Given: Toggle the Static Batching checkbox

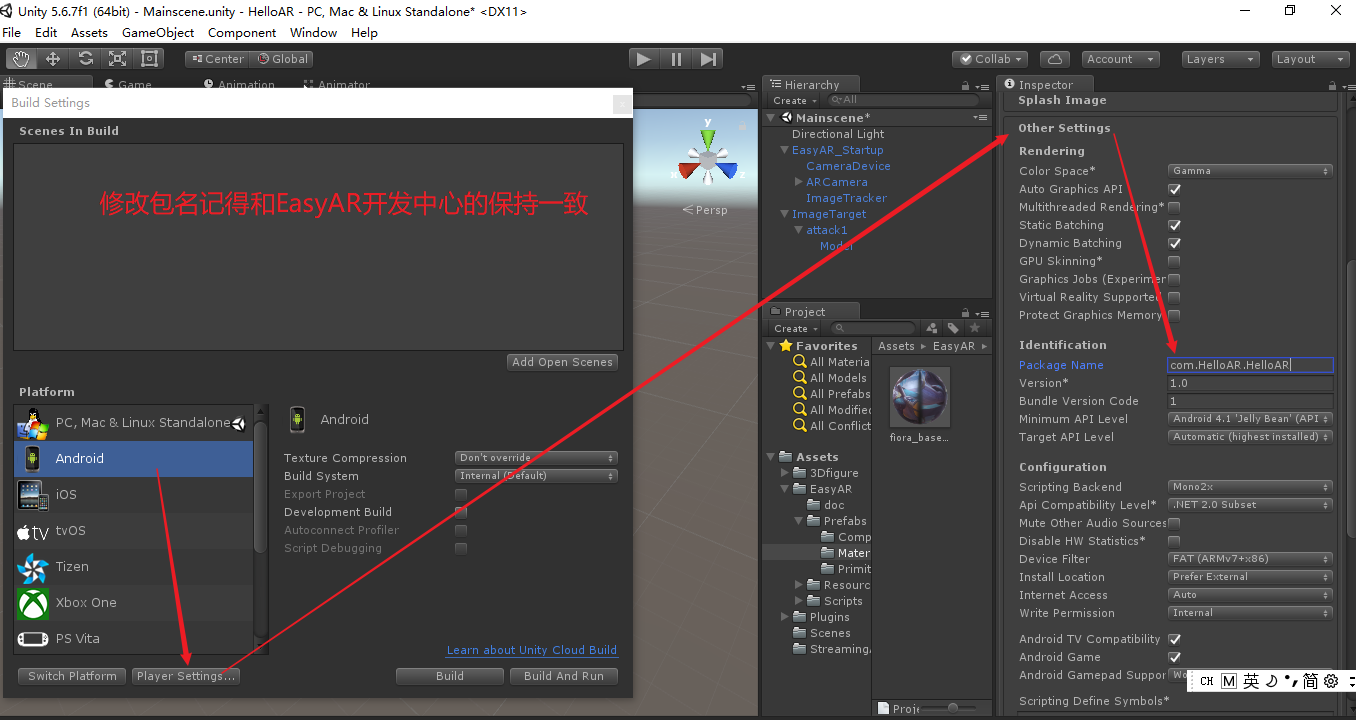Looking at the screenshot, I should [x=1175, y=225].
